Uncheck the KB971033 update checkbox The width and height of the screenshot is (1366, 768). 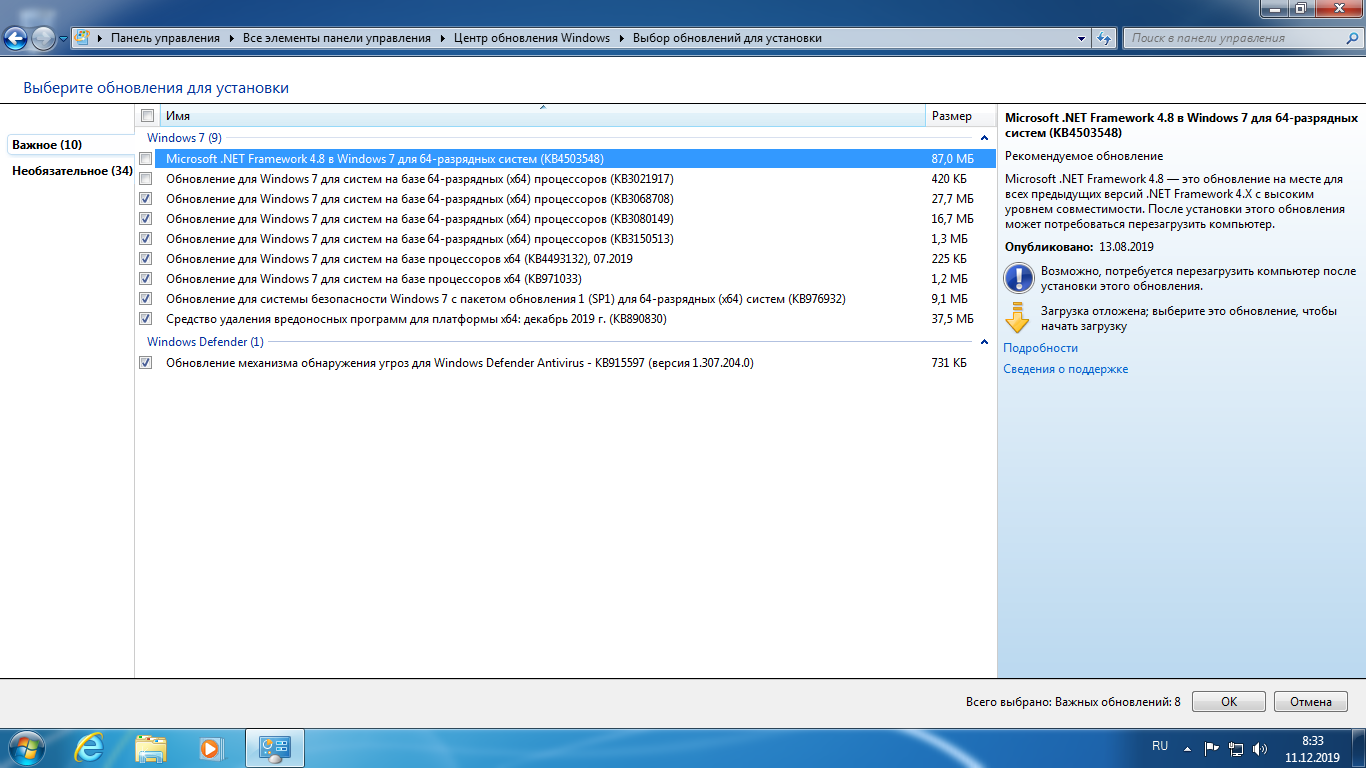point(146,279)
